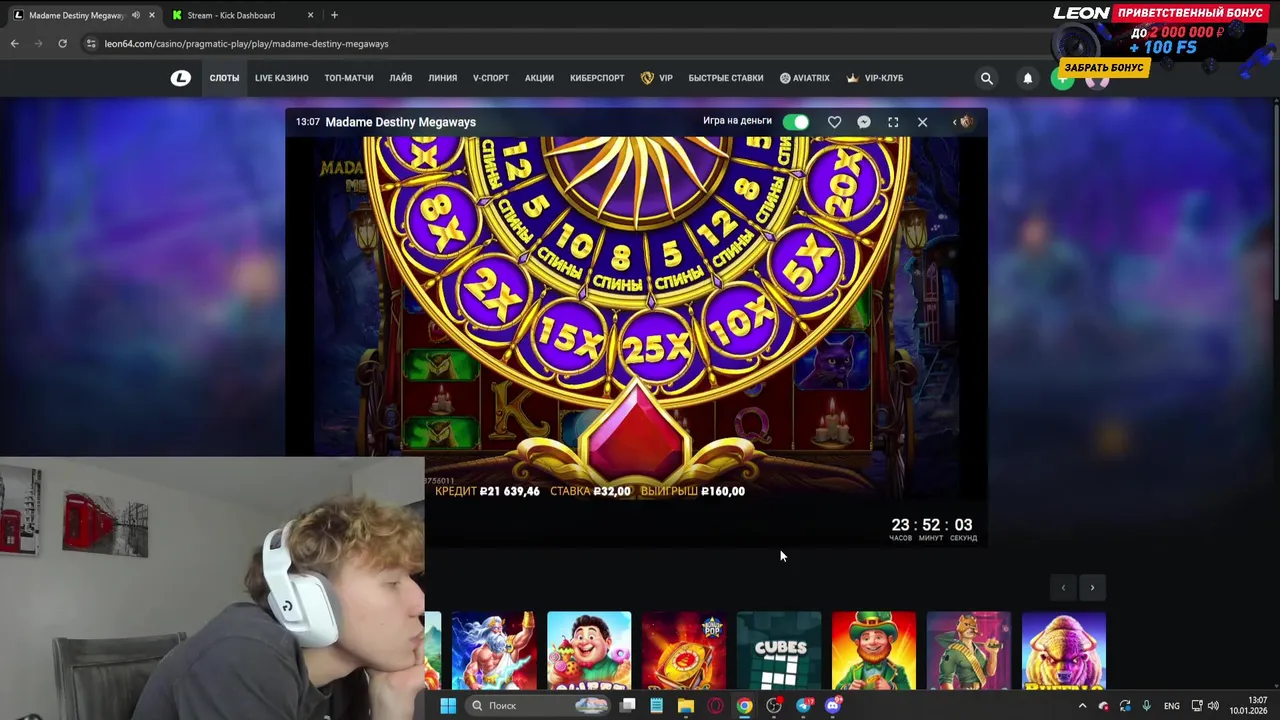Click the Windows taskbar search box 'Поиск'
This screenshot has height=720, width=1280.
click(539, 706)
